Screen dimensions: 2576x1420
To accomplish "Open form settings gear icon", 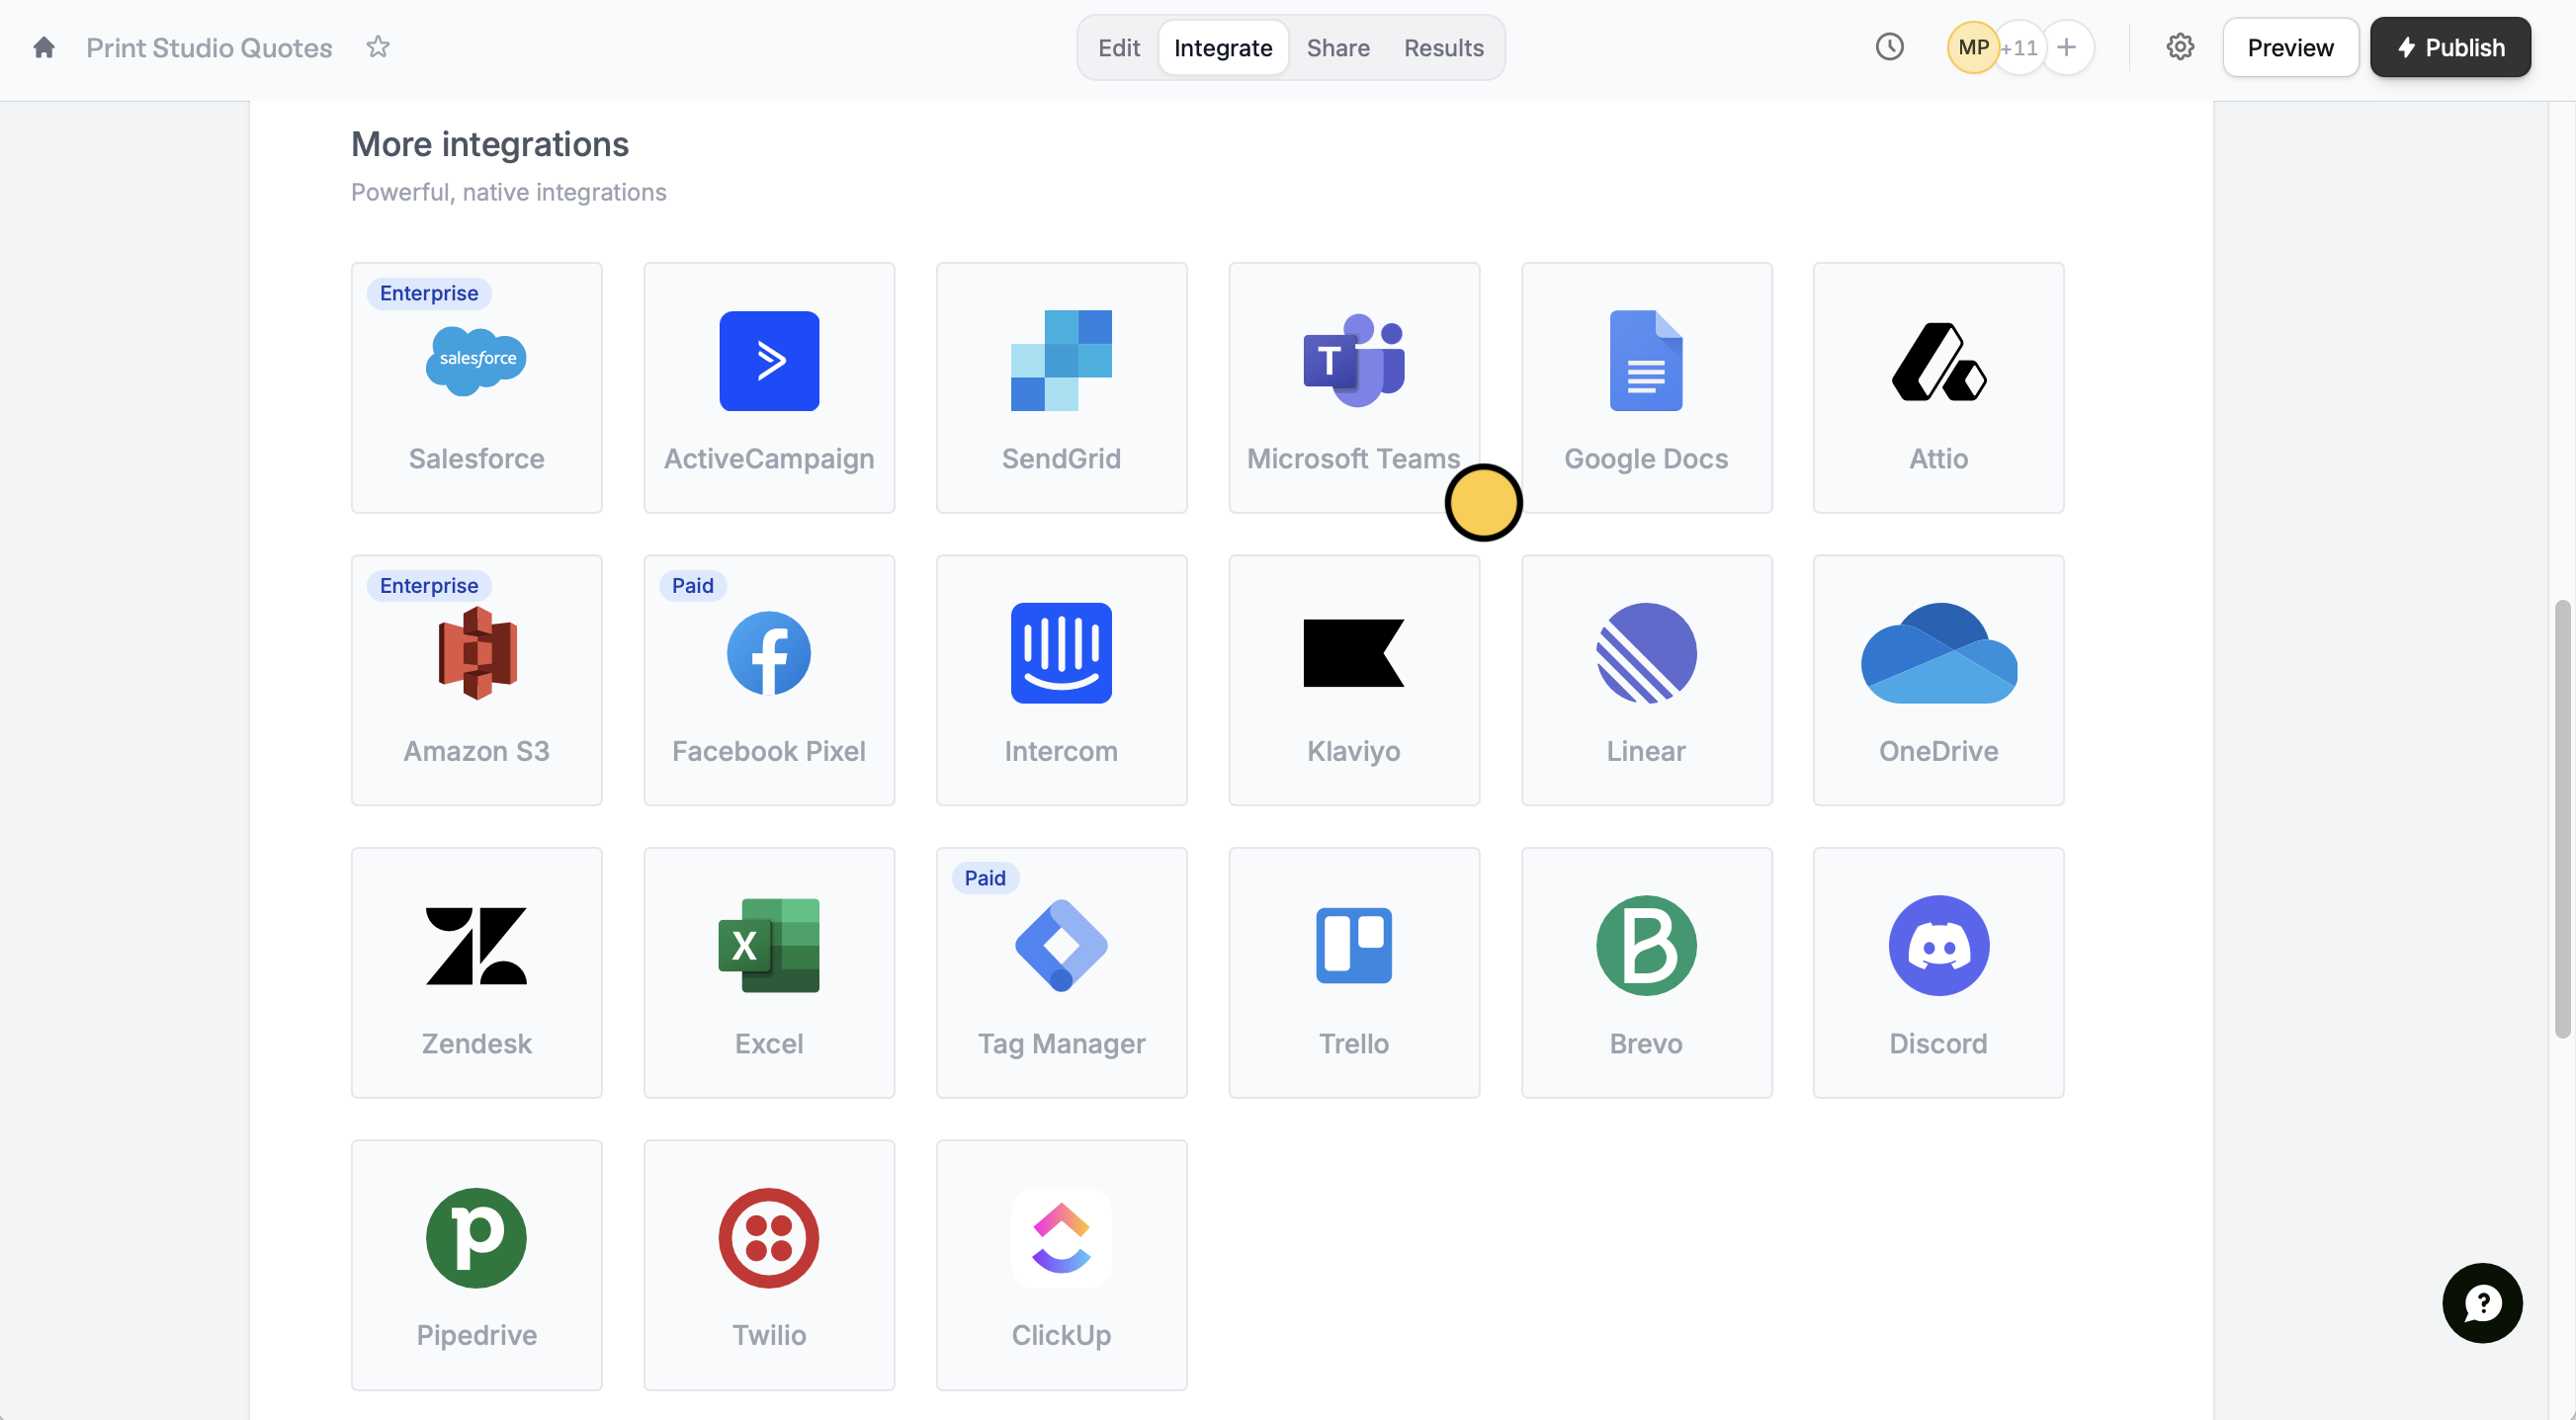I will [x=2179, y=47].
